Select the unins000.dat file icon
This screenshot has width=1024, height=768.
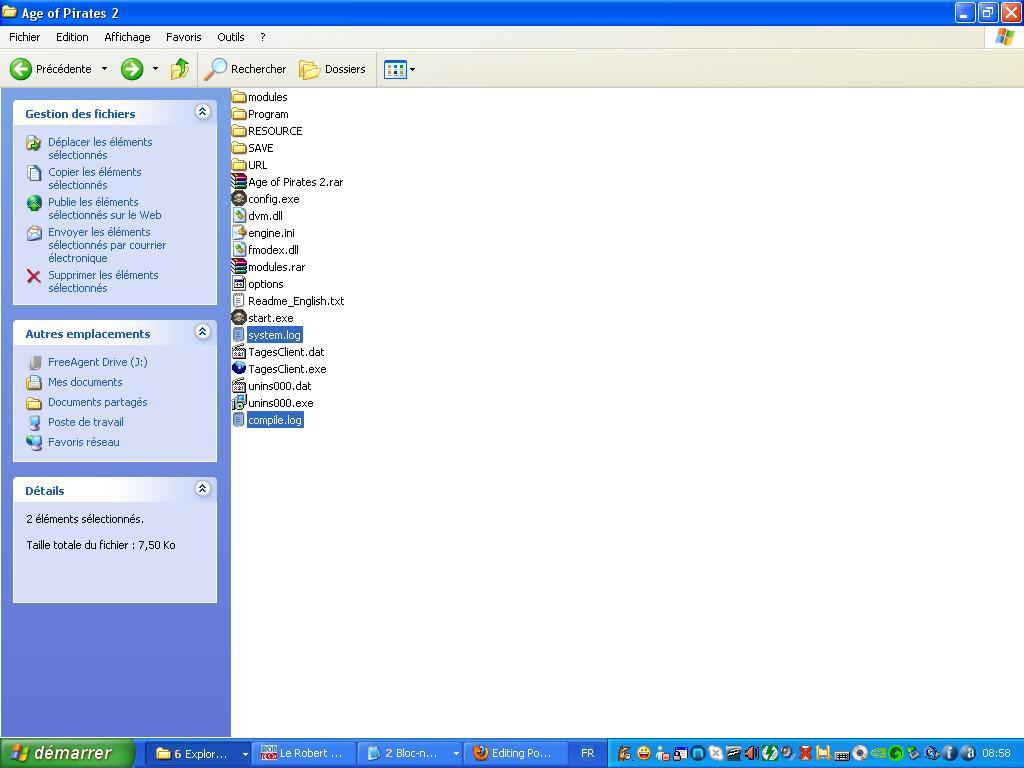point(239,385)
